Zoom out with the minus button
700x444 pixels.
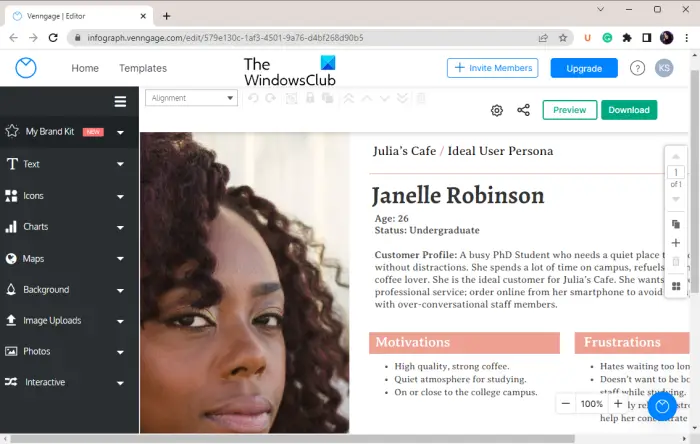point(566,404)
